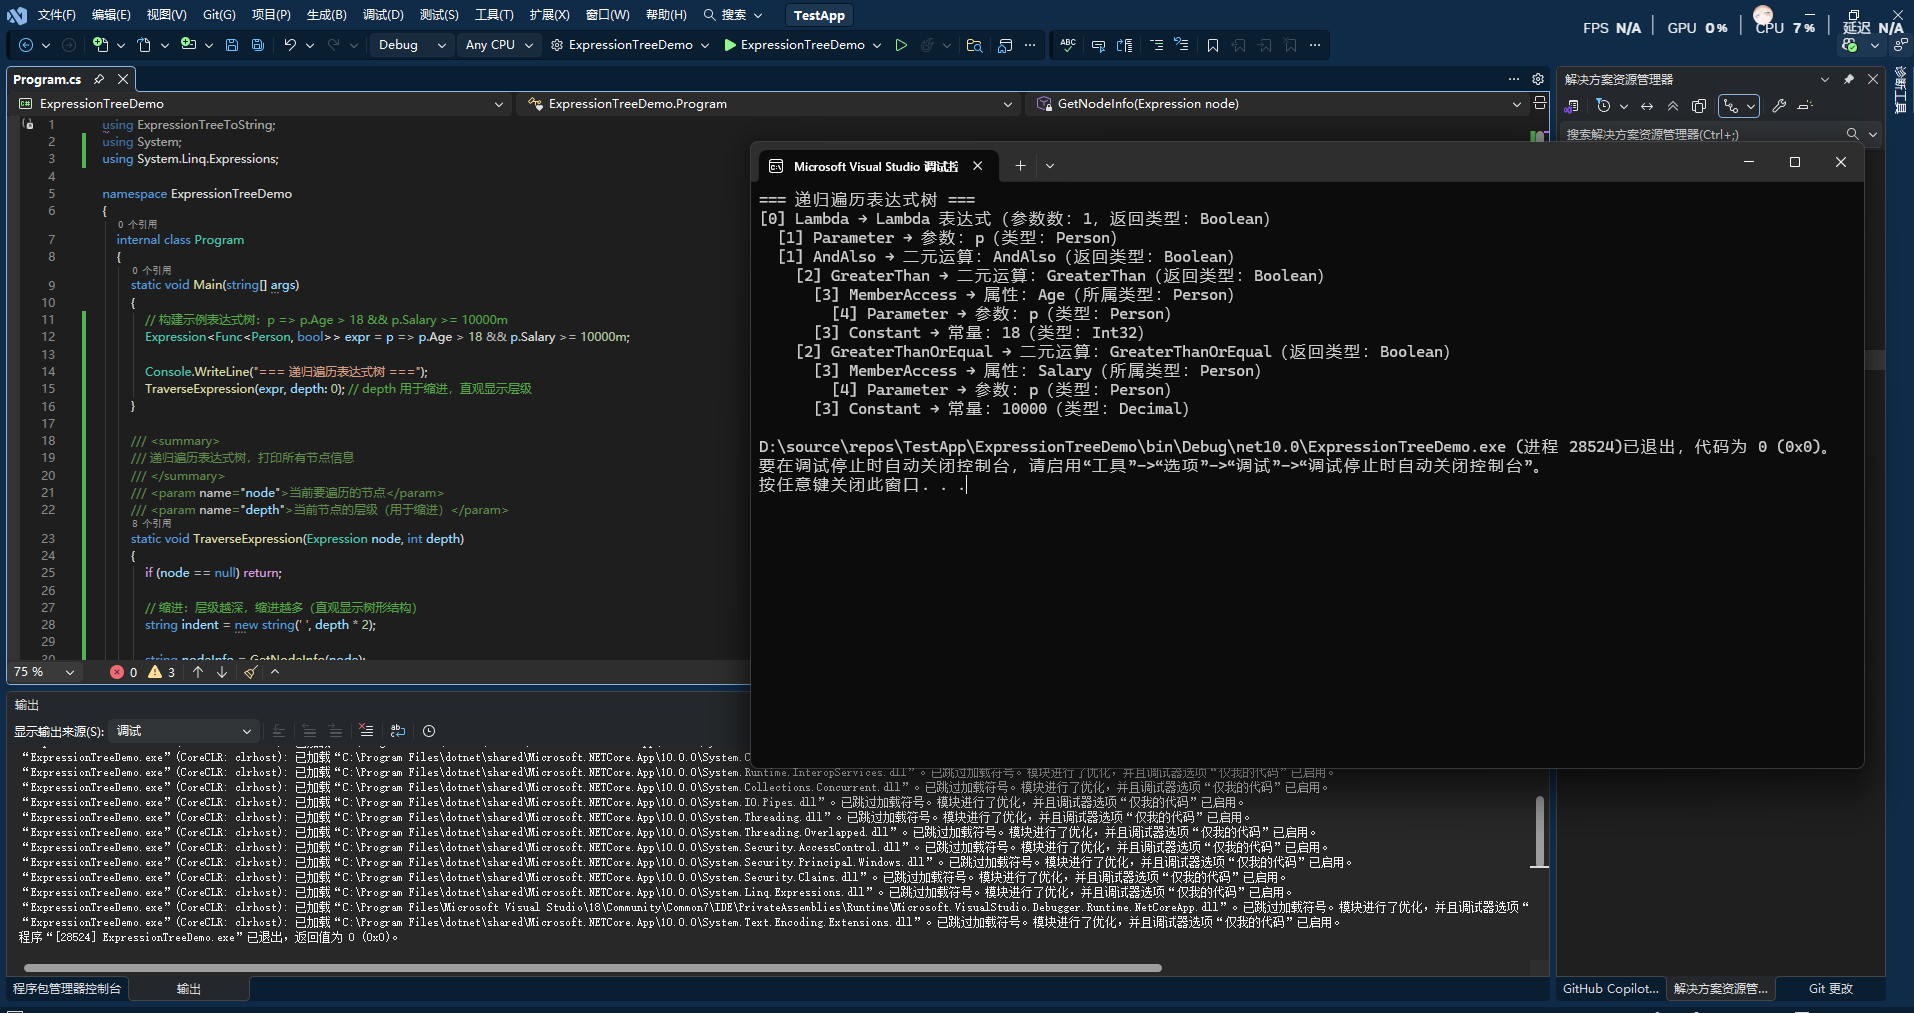This screenshot has width=1914, height=1013.
Task: Clear all text in the Output panel
Action: click(x=366, y=731)
